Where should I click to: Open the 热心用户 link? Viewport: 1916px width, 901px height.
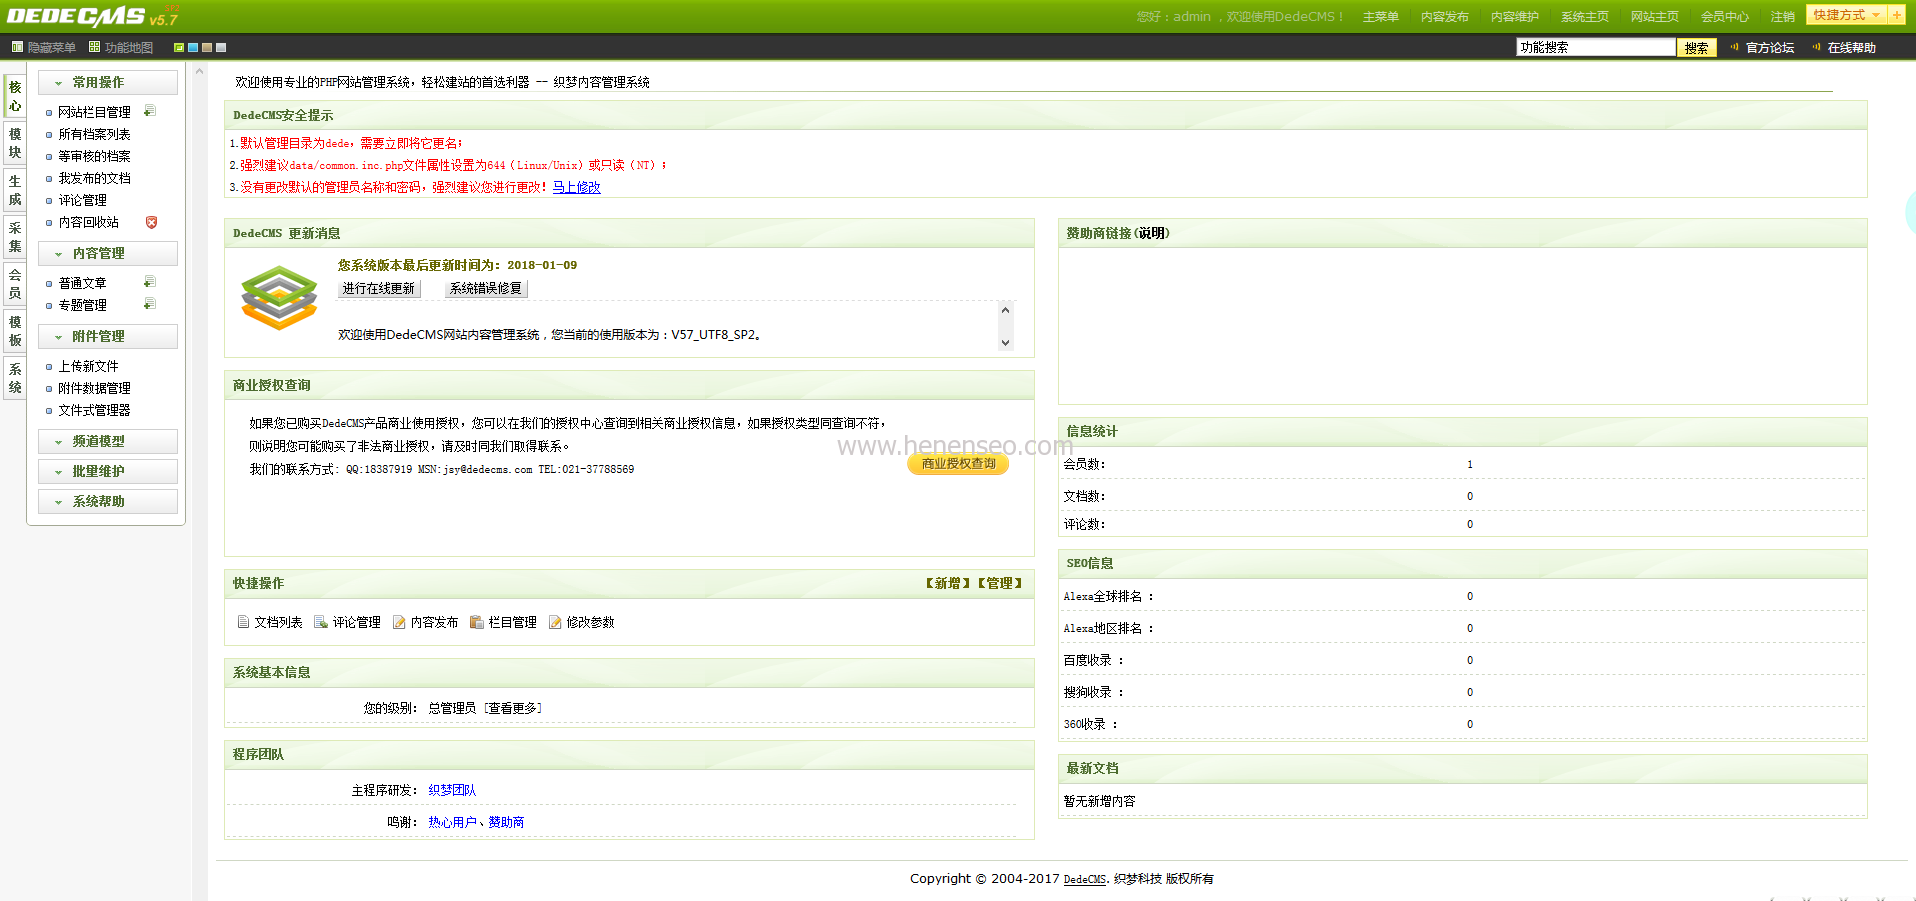click(452, 822)
